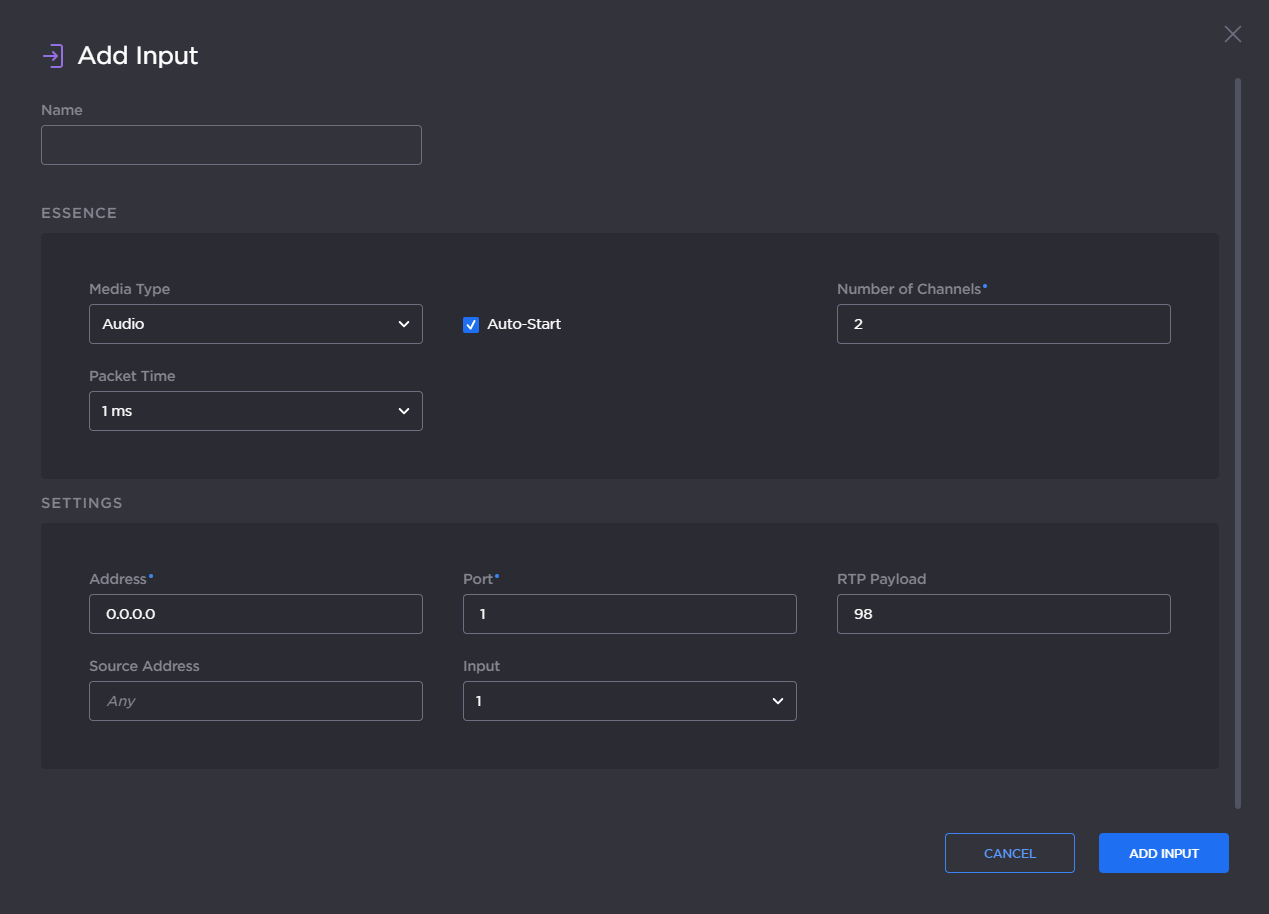Click the Media Type label
The width and height of the screenshot is (1269, 914).
tap(130, 289)
